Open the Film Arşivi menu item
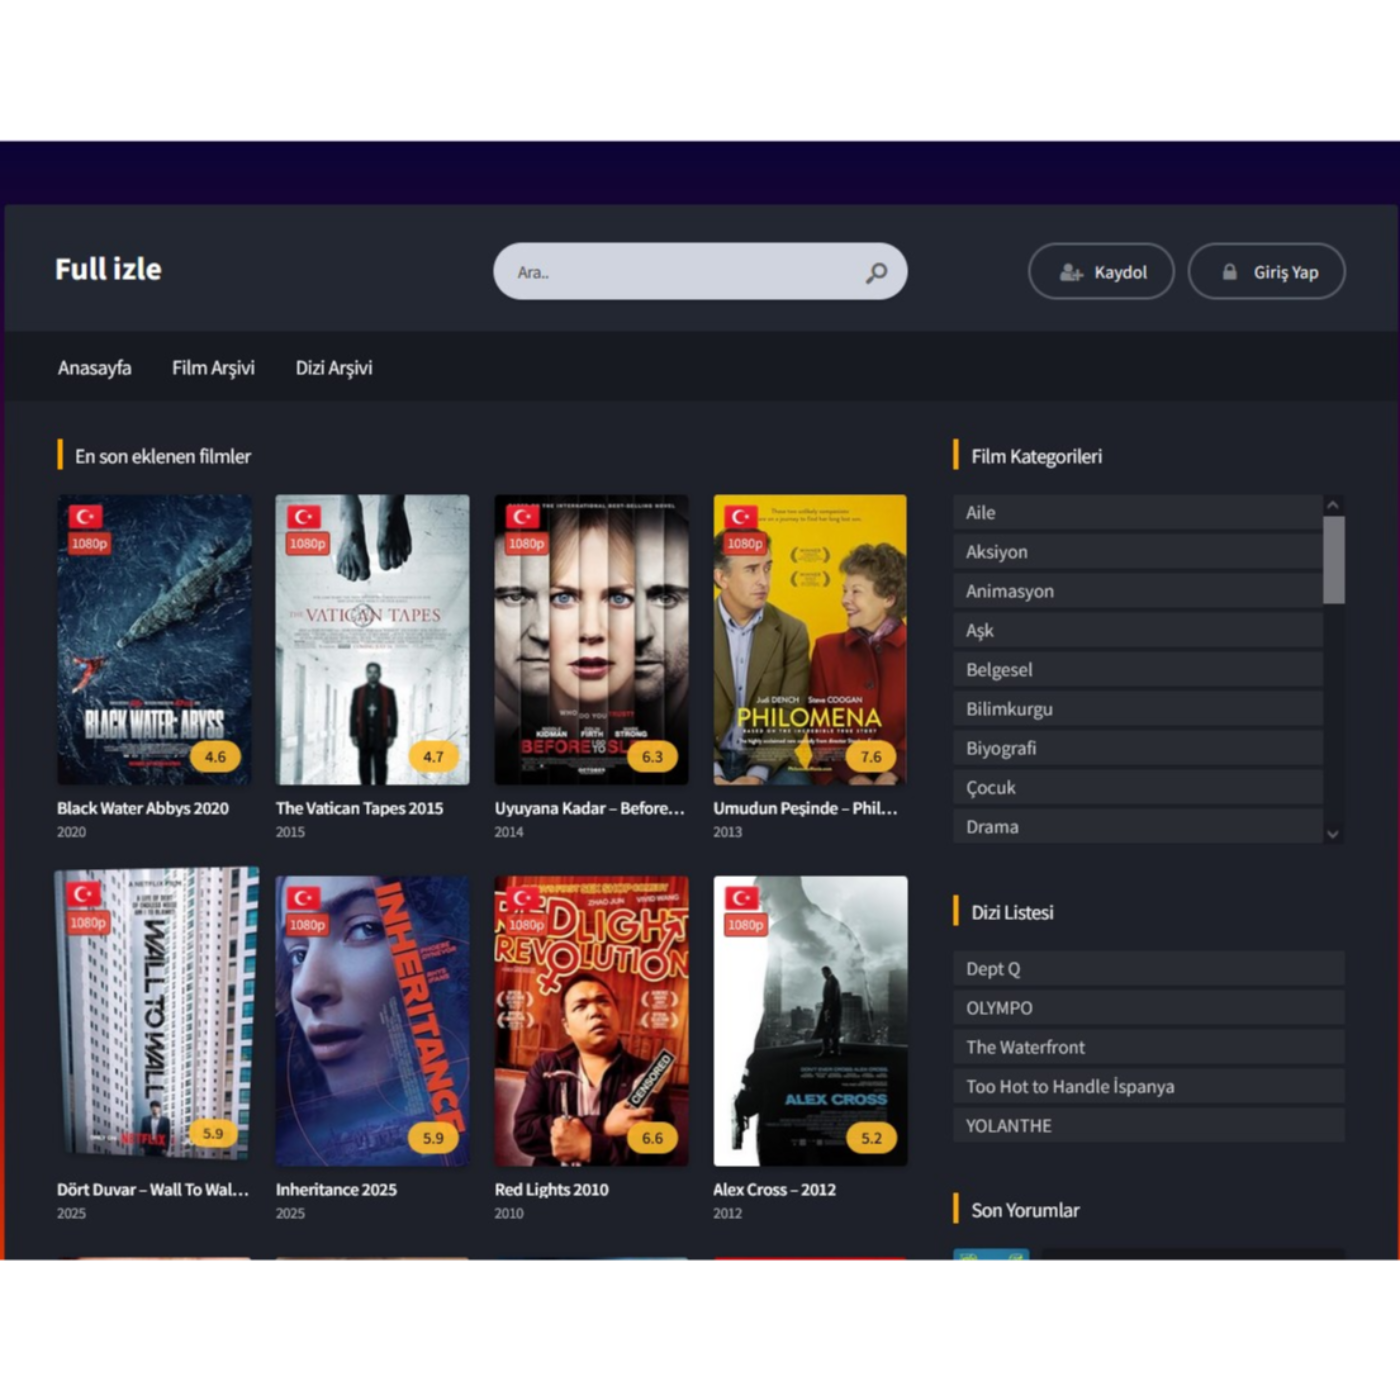1400x1400 pixels. pos(213,367)
